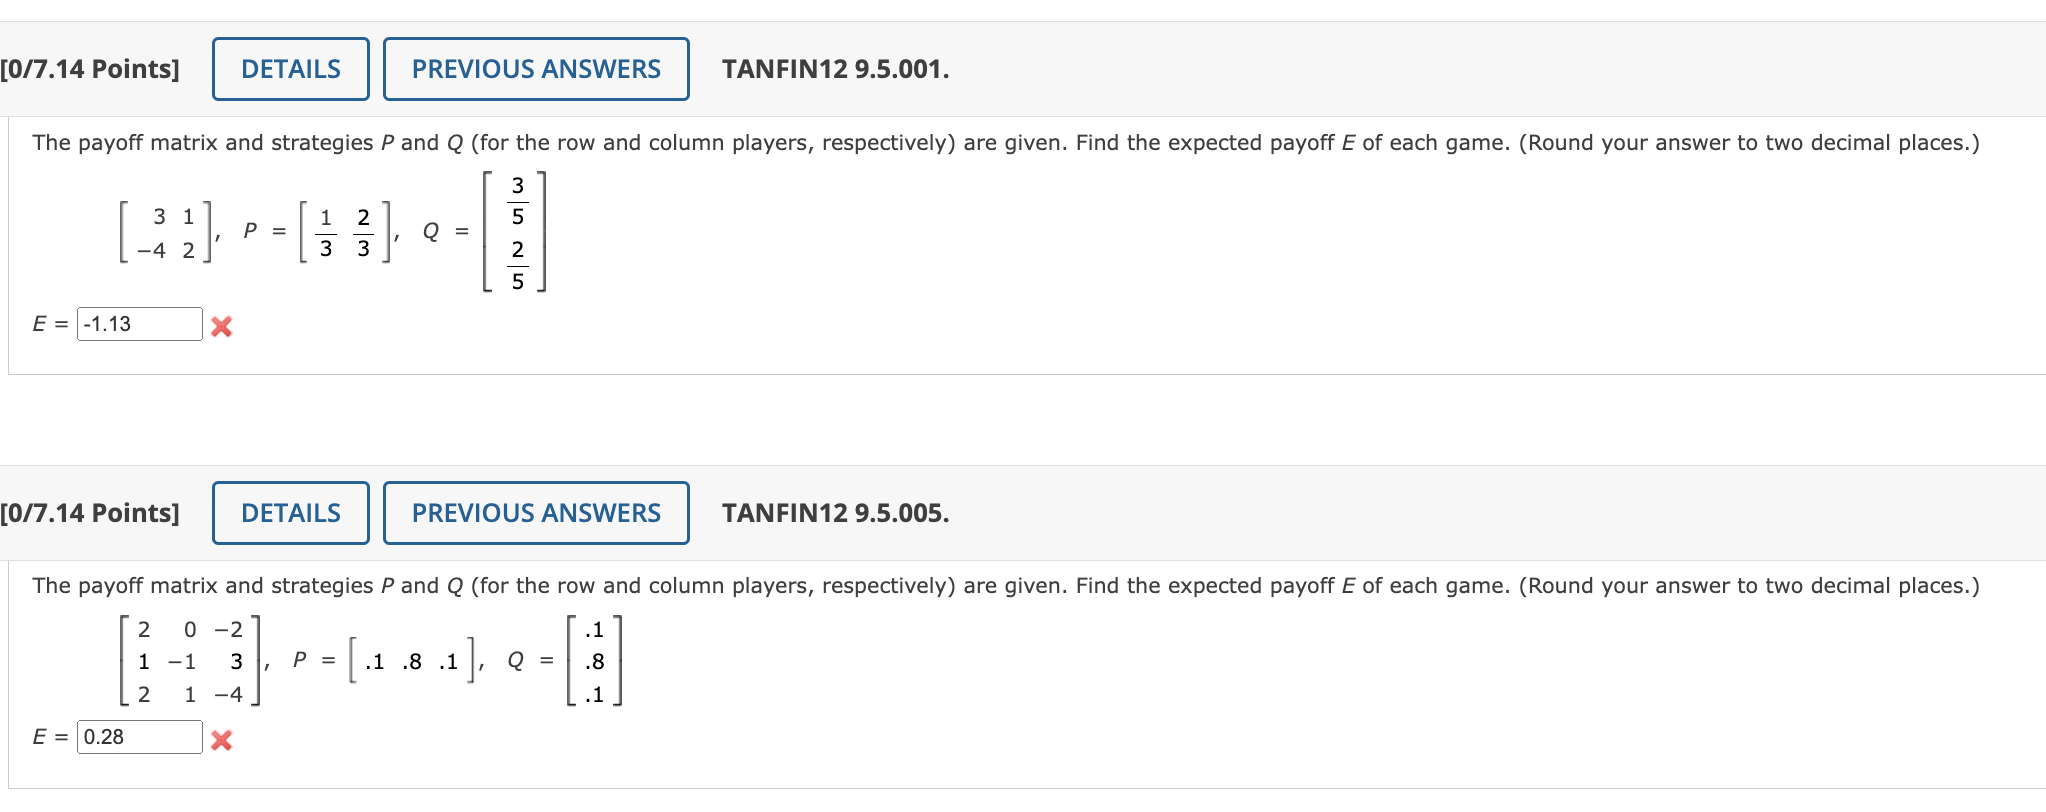Click the red X beside the 0.28 answer
This screenshot has height=812, width=2046.
tap(222, 740)
